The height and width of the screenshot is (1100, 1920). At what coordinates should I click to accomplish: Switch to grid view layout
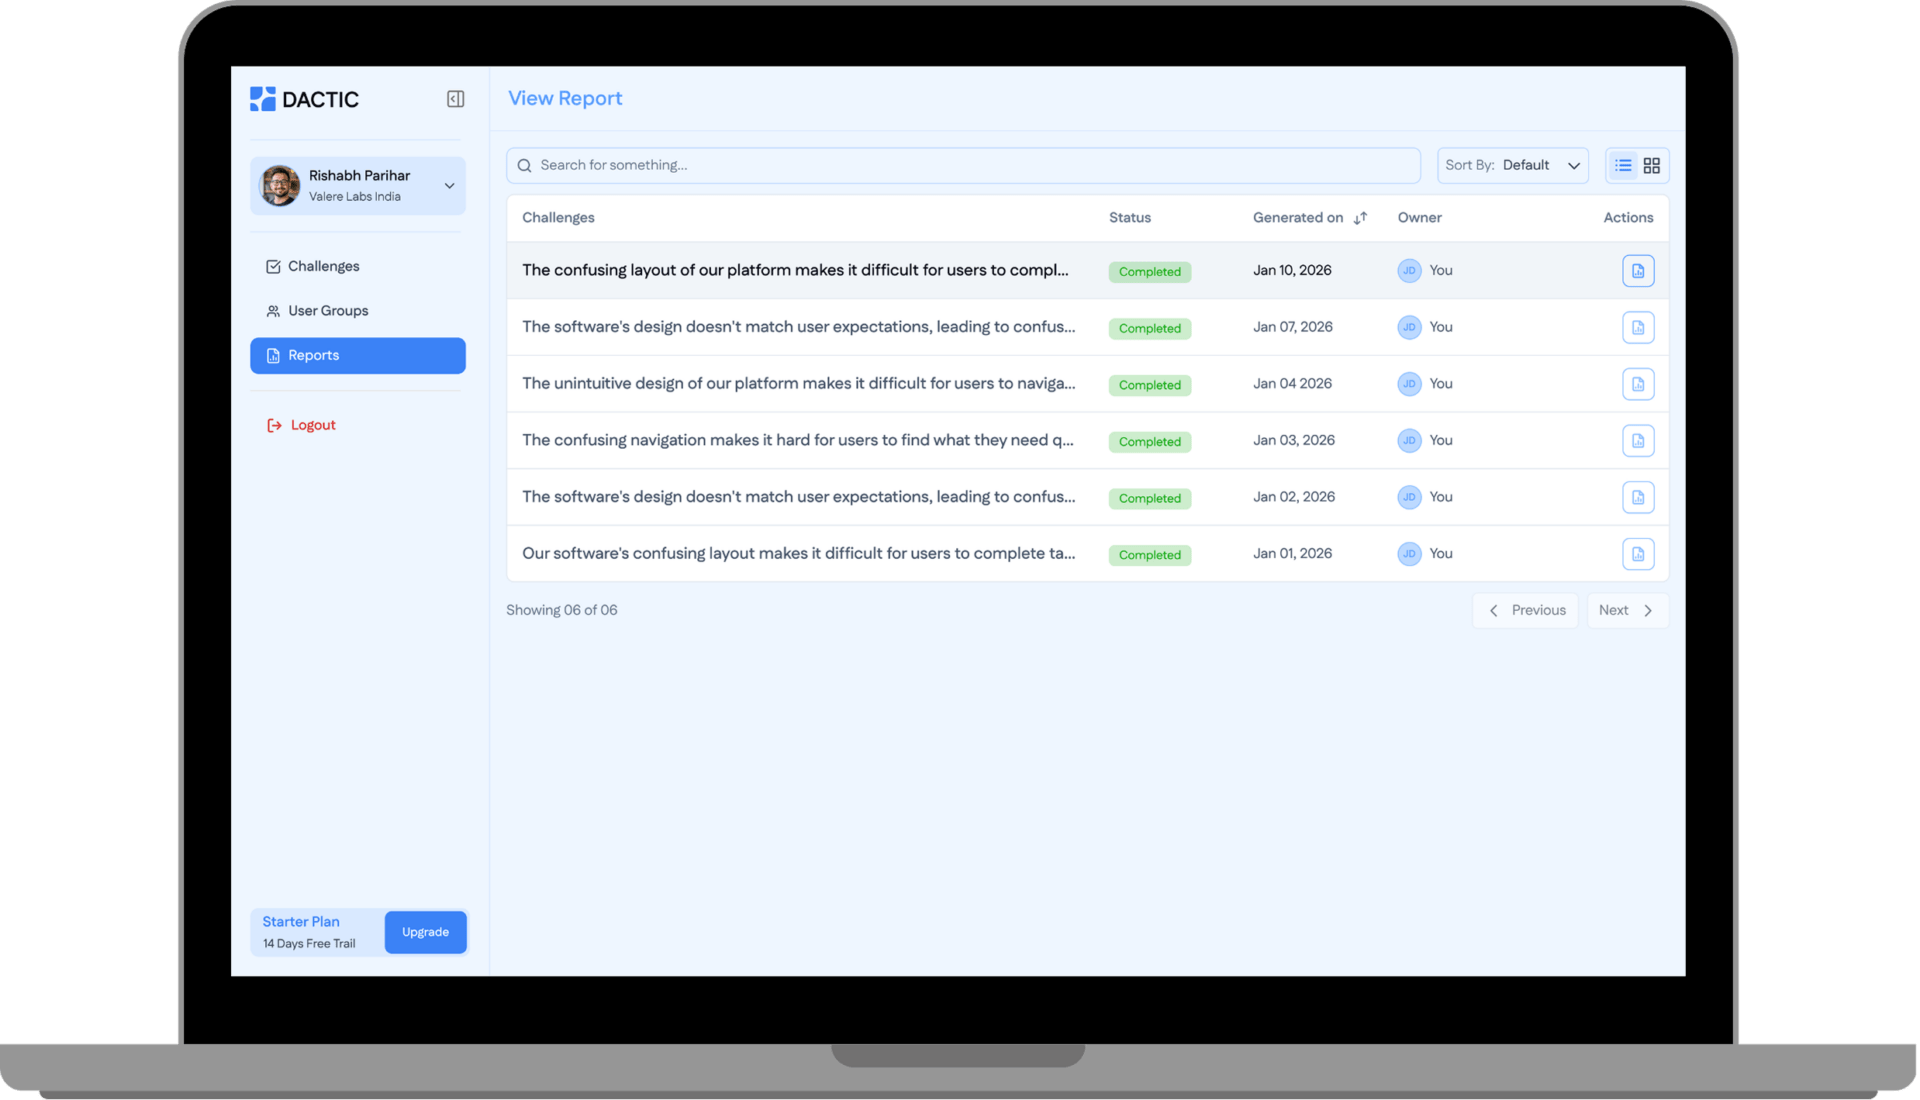1652,166
